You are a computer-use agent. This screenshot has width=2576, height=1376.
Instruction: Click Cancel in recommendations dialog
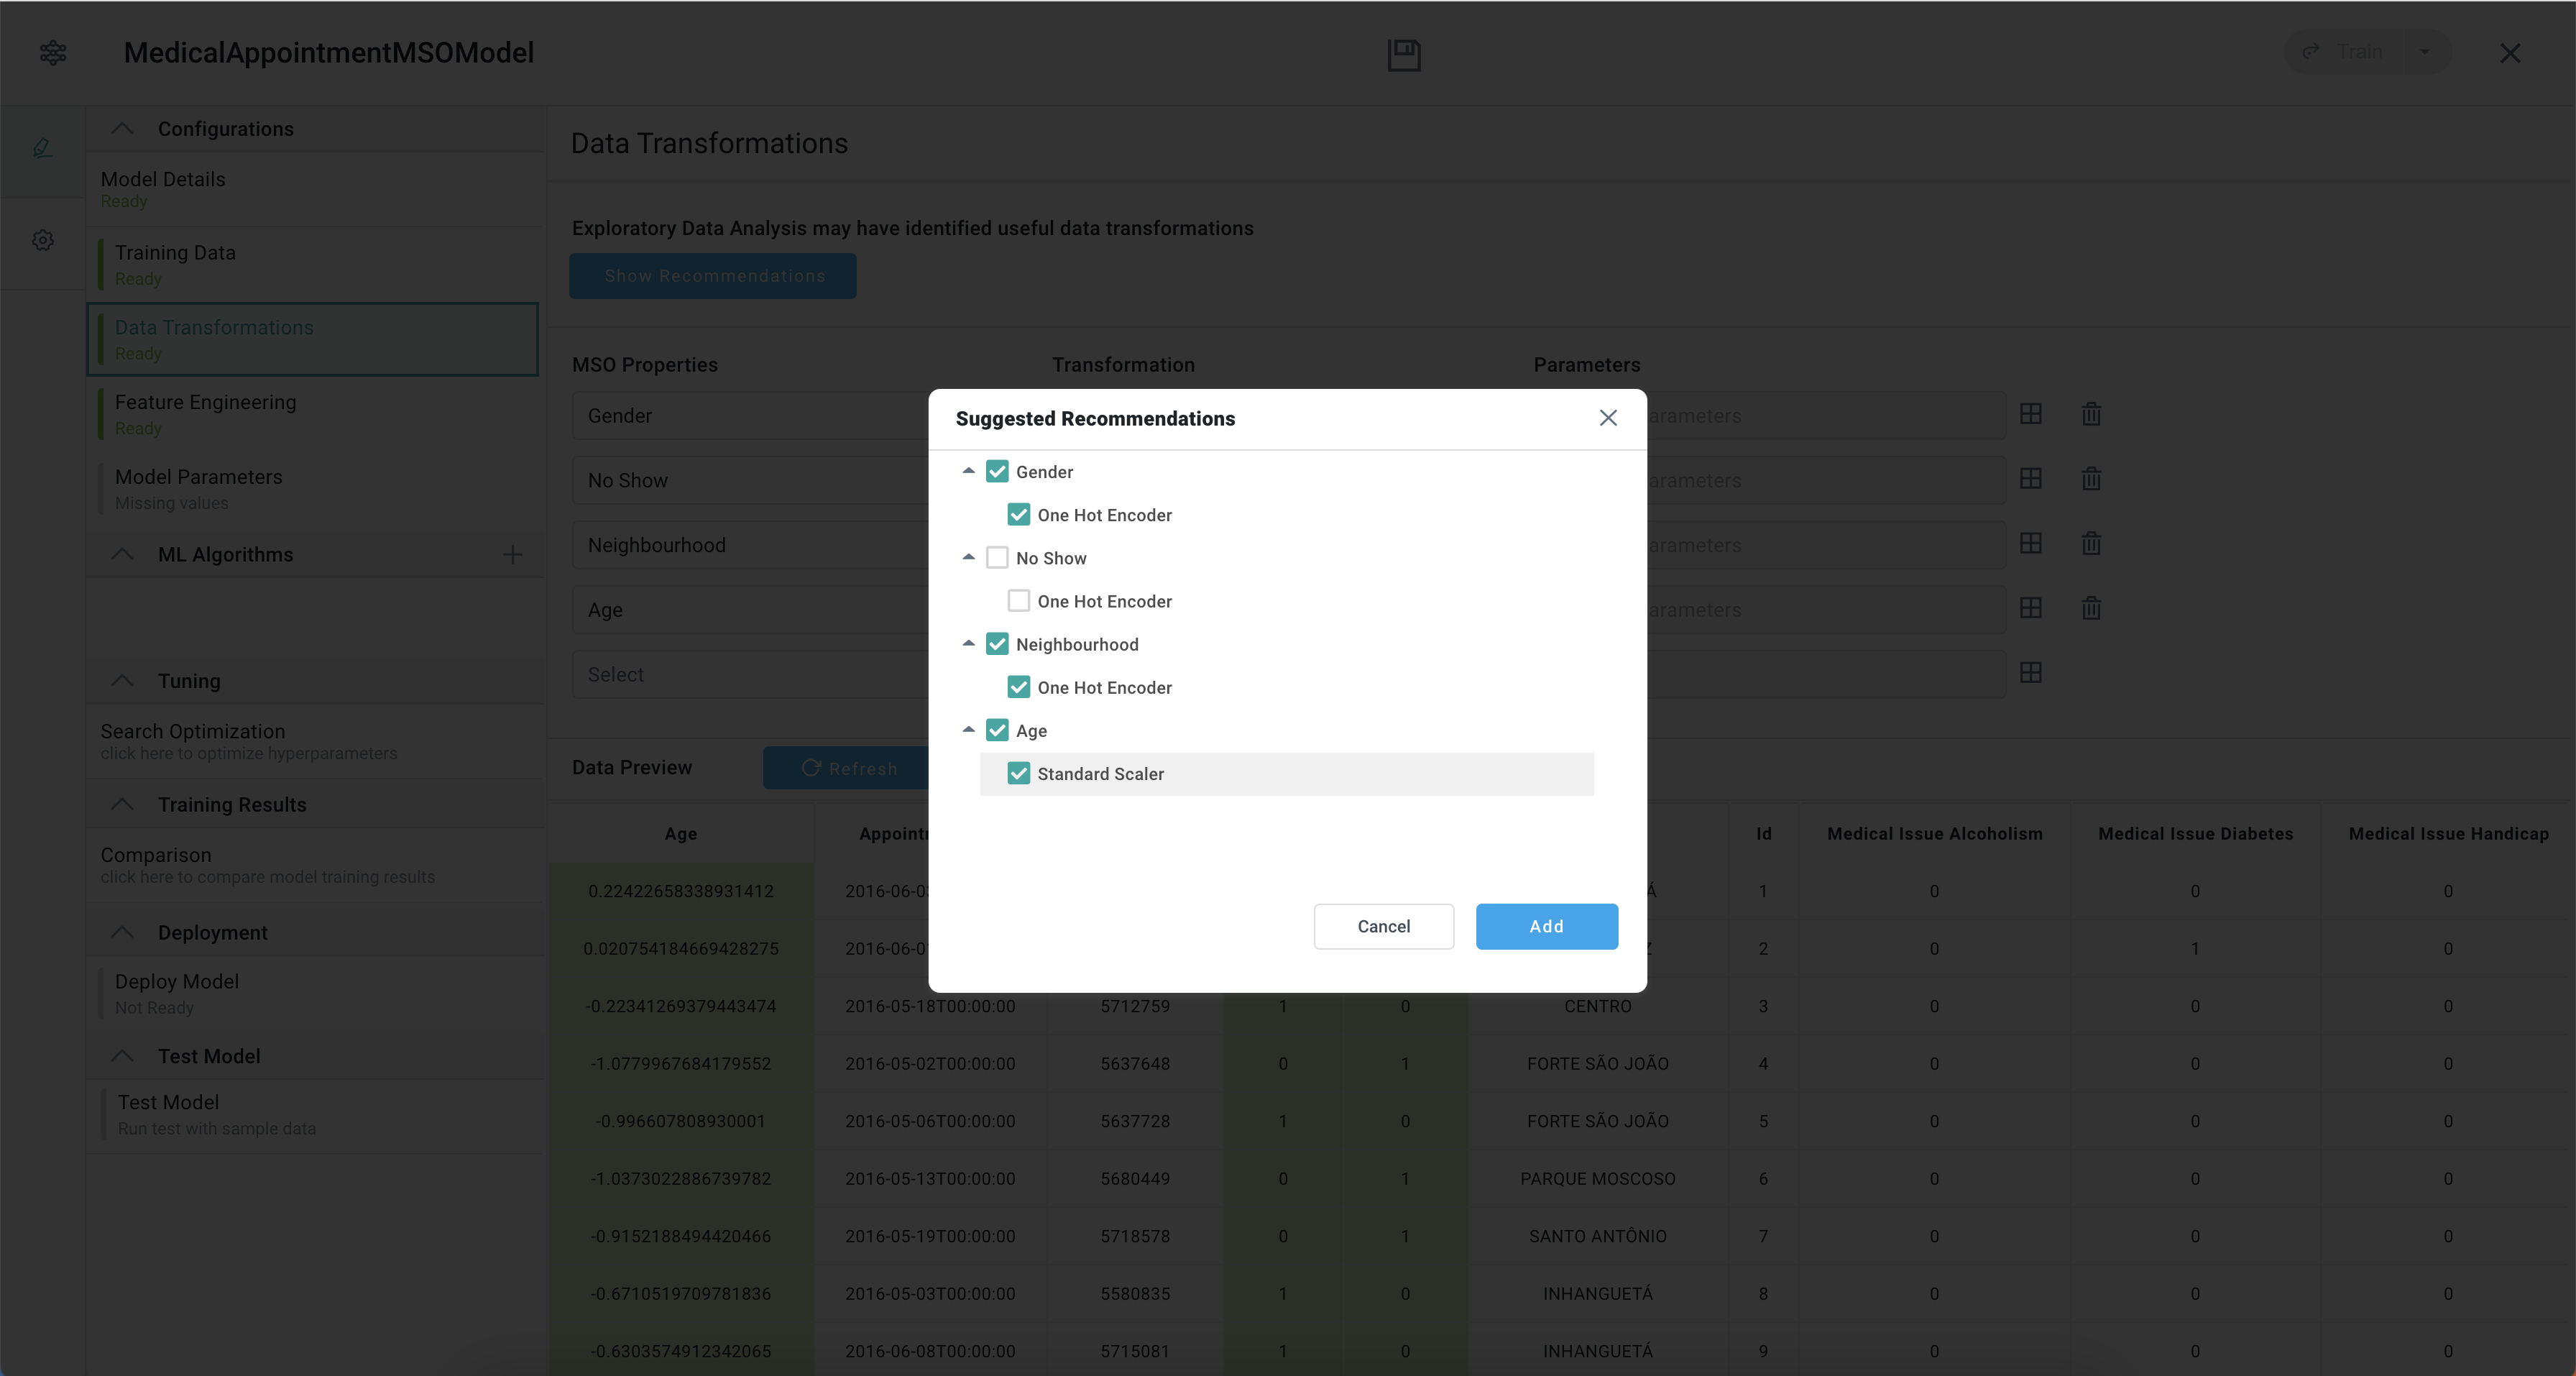pyautogui.click(x=1383, y=926)
